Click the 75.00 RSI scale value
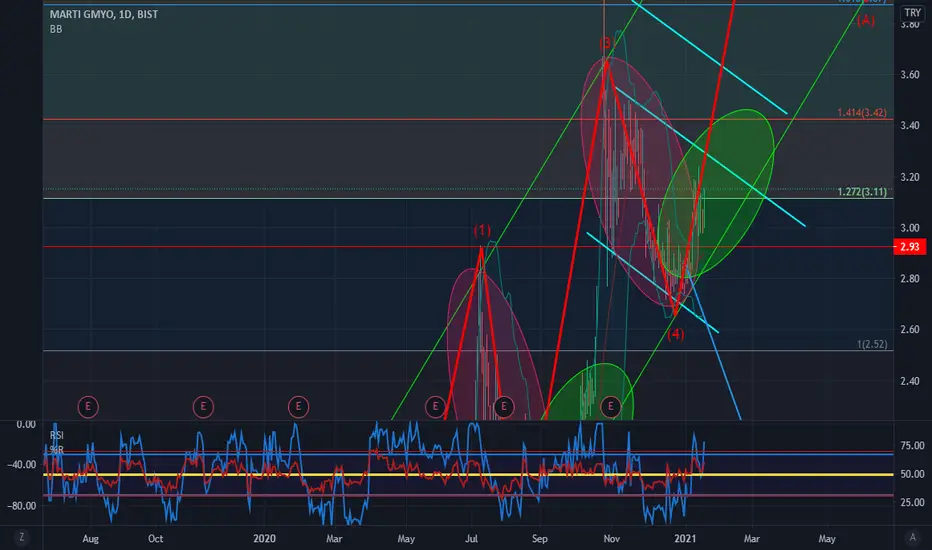Image resolution: width=932 pixels, height=550 pixels. coord(912,445)
